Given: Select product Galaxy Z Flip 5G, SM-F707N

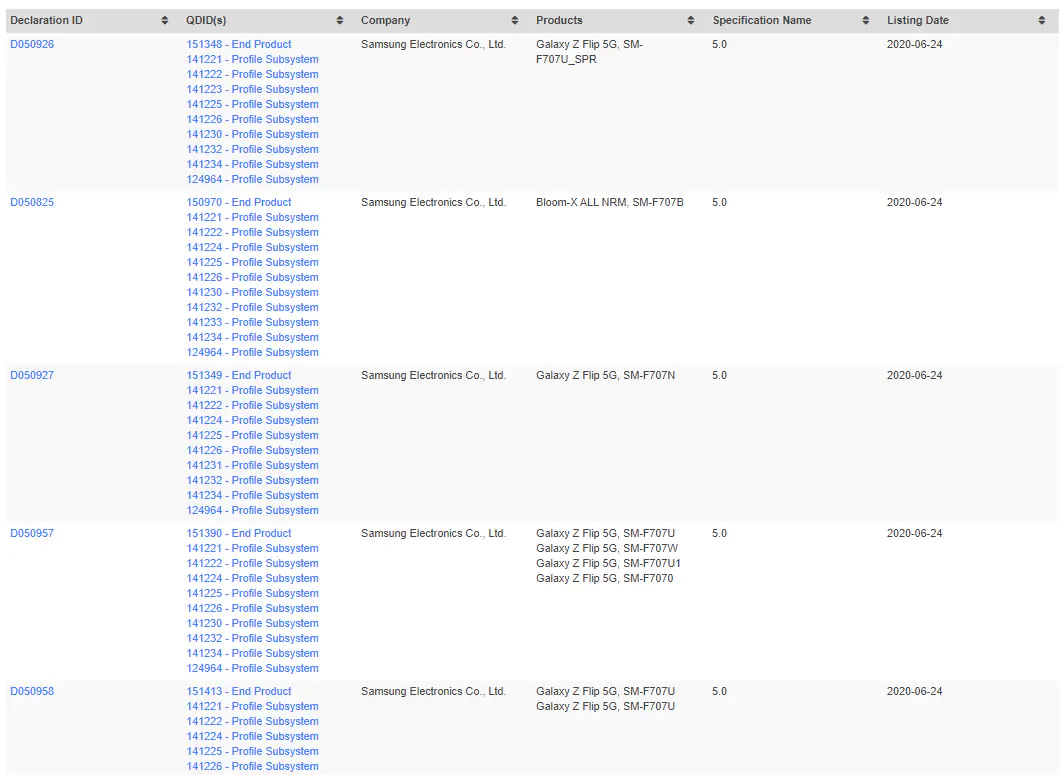Looking at the screenshot, I should click(x=606, y=375).
